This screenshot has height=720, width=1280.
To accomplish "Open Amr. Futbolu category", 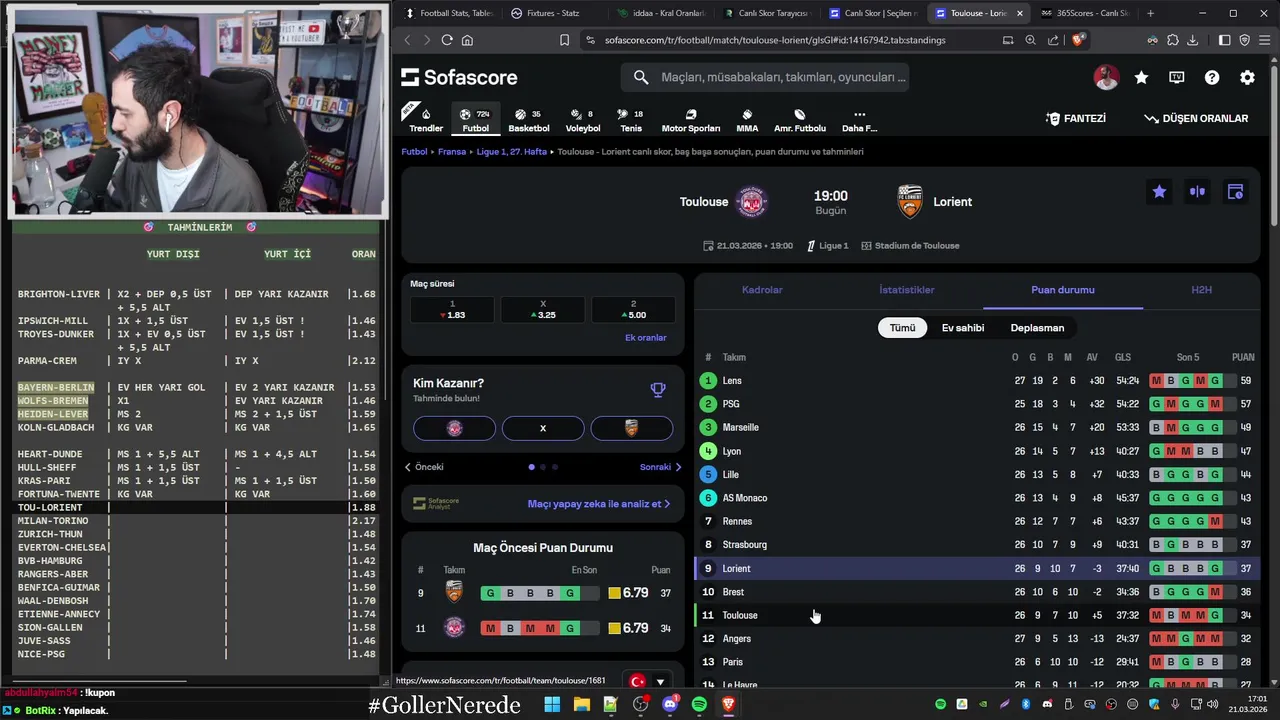I will pos(800,119).
